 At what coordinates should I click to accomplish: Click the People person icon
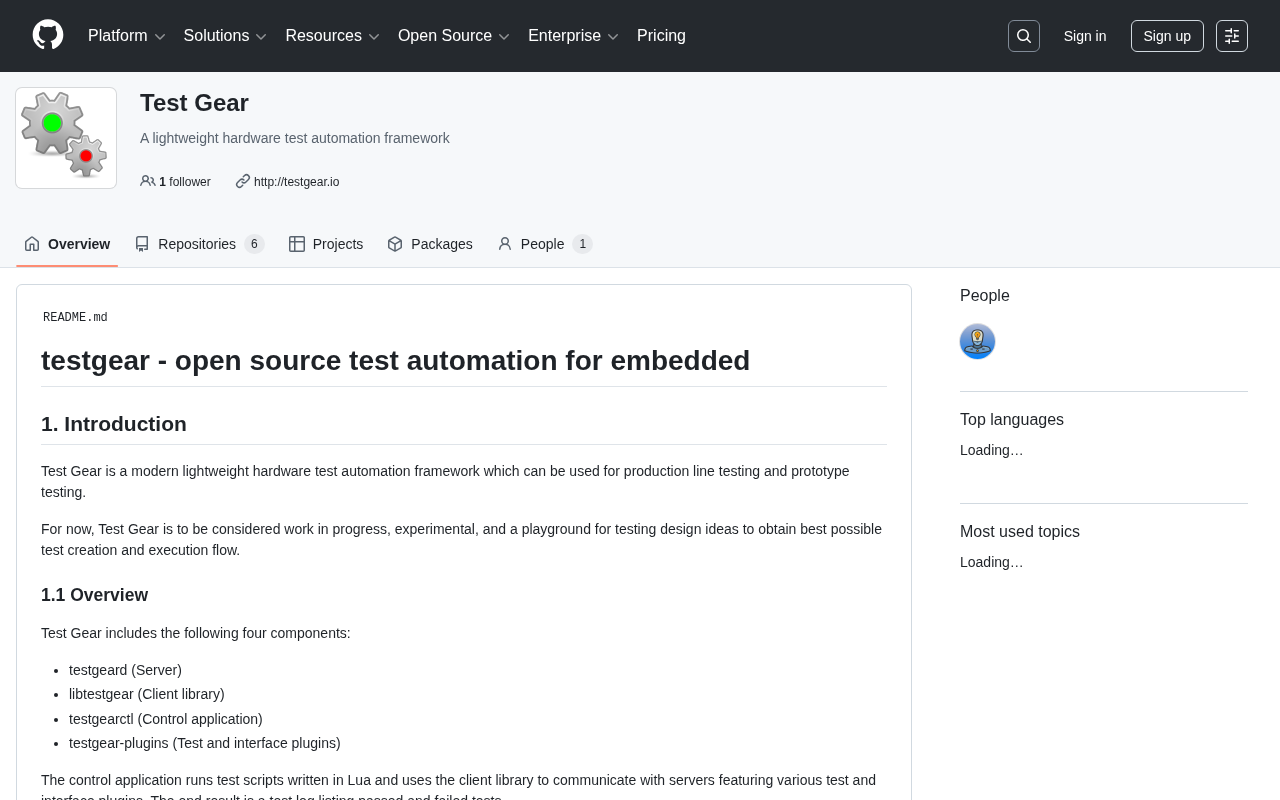505,244
